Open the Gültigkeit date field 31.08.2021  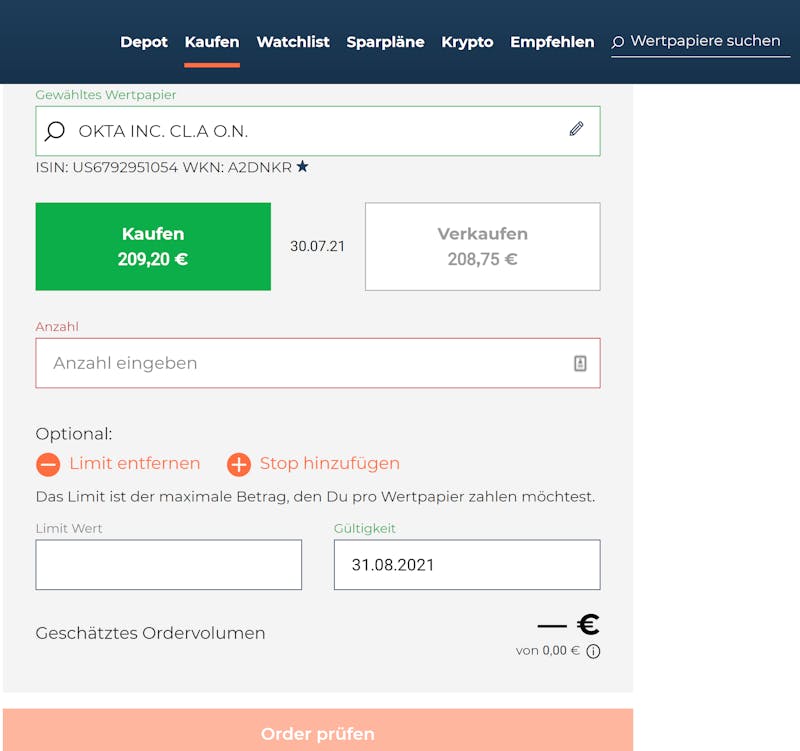[467, 565]
